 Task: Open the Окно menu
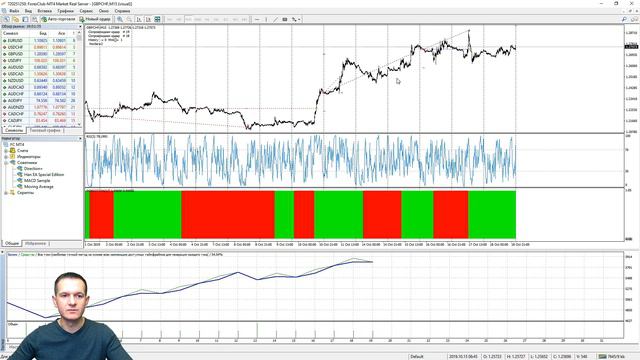pos(104,11)
